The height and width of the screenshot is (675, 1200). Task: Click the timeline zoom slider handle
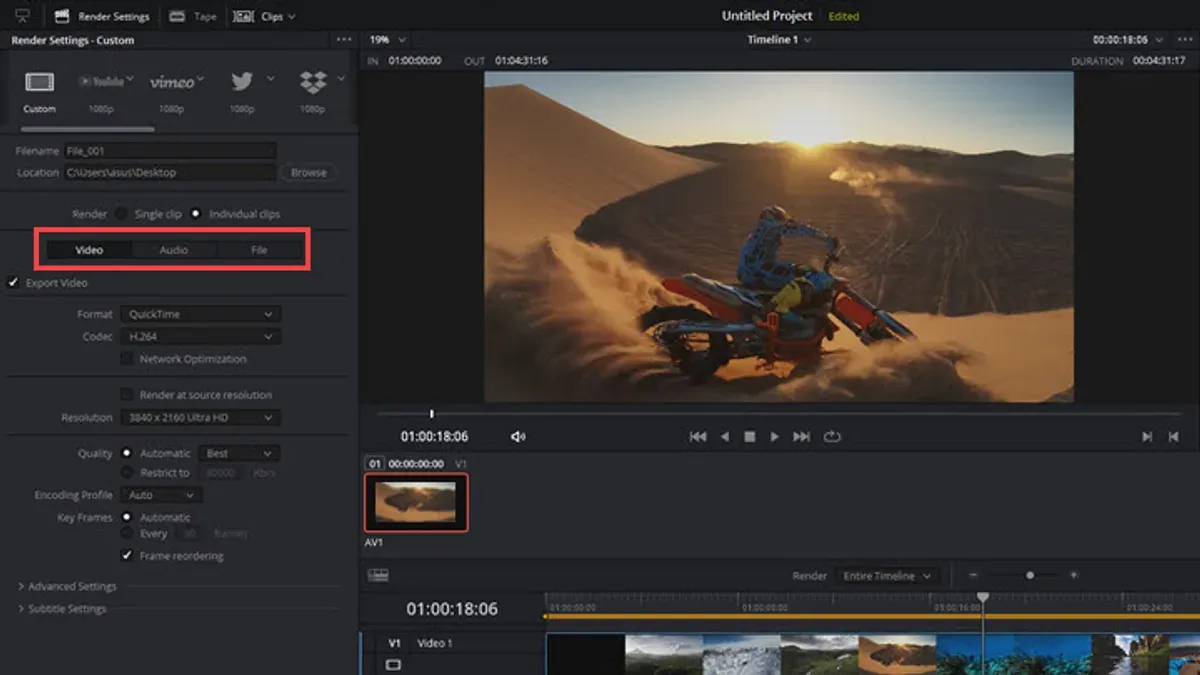pos(1030,576)
